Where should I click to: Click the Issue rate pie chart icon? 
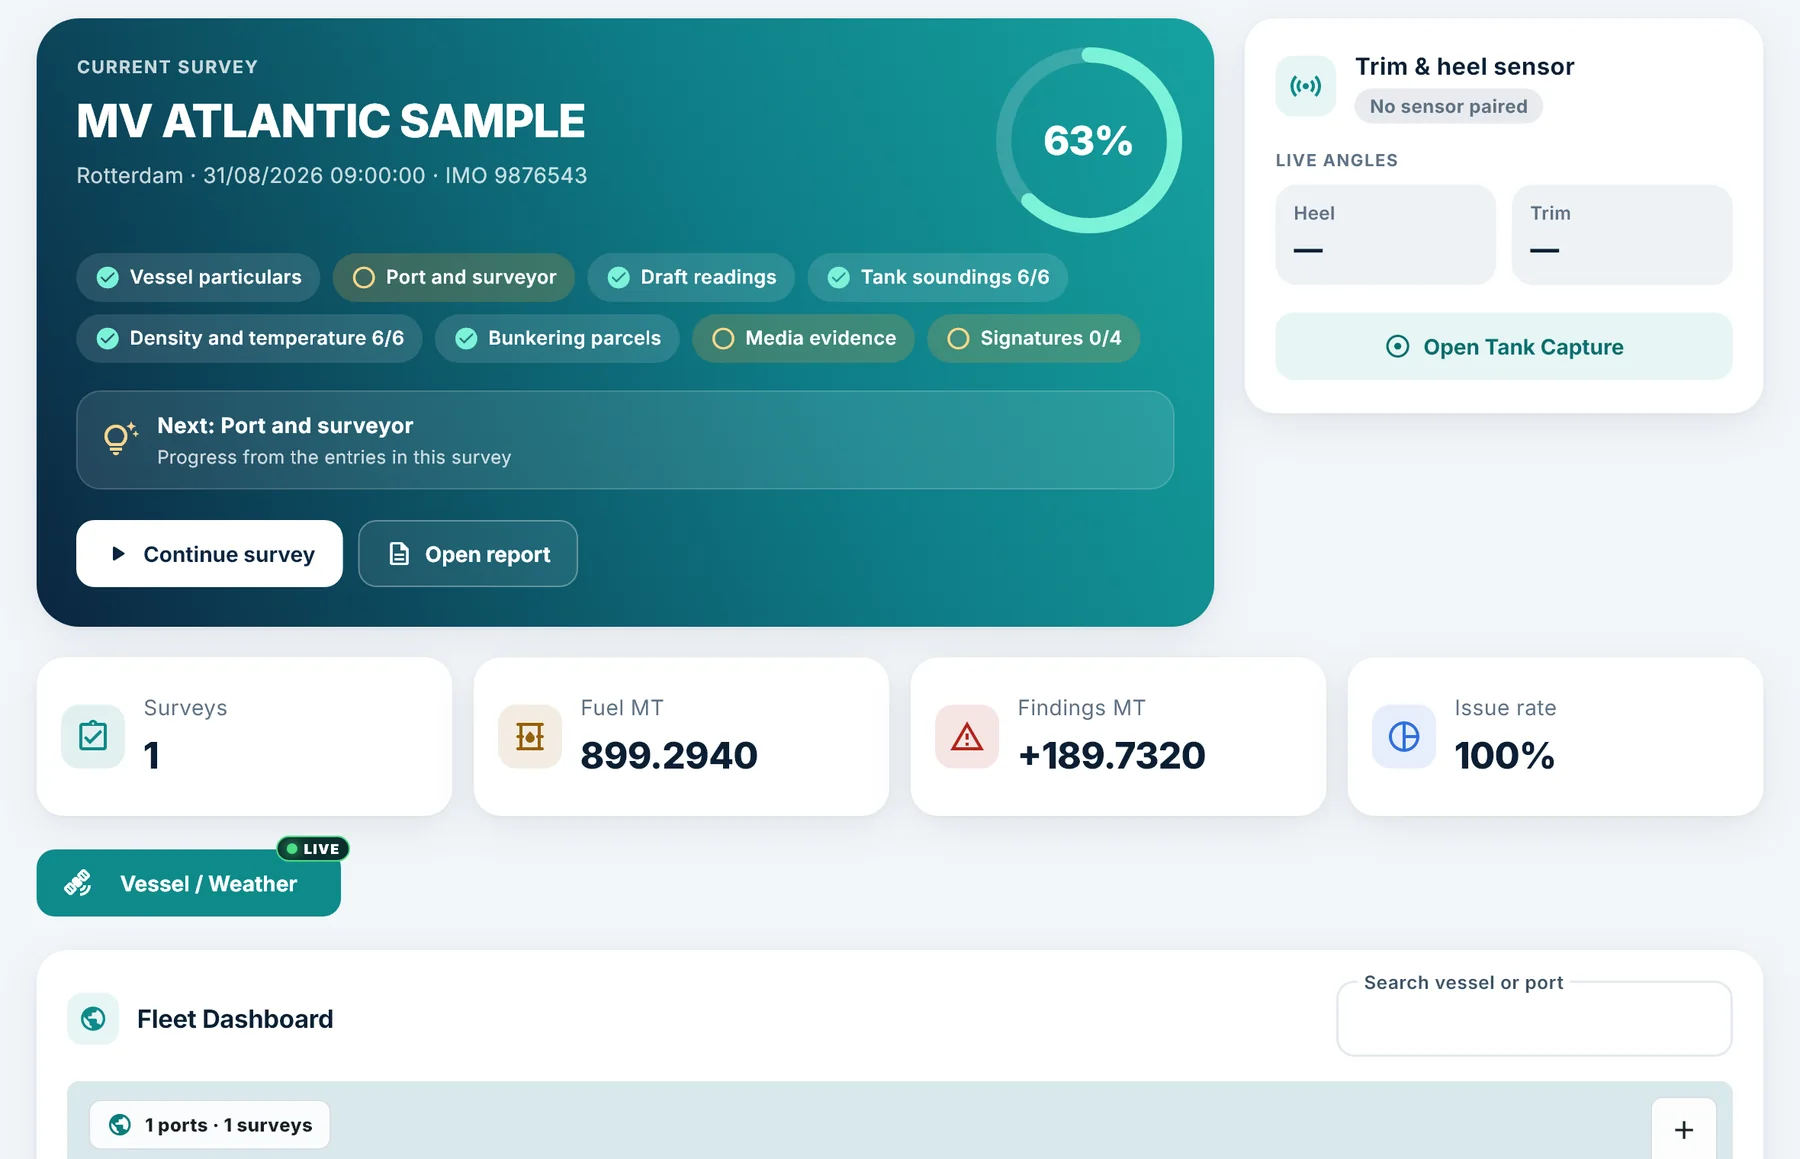click(x=1404, y=737)
